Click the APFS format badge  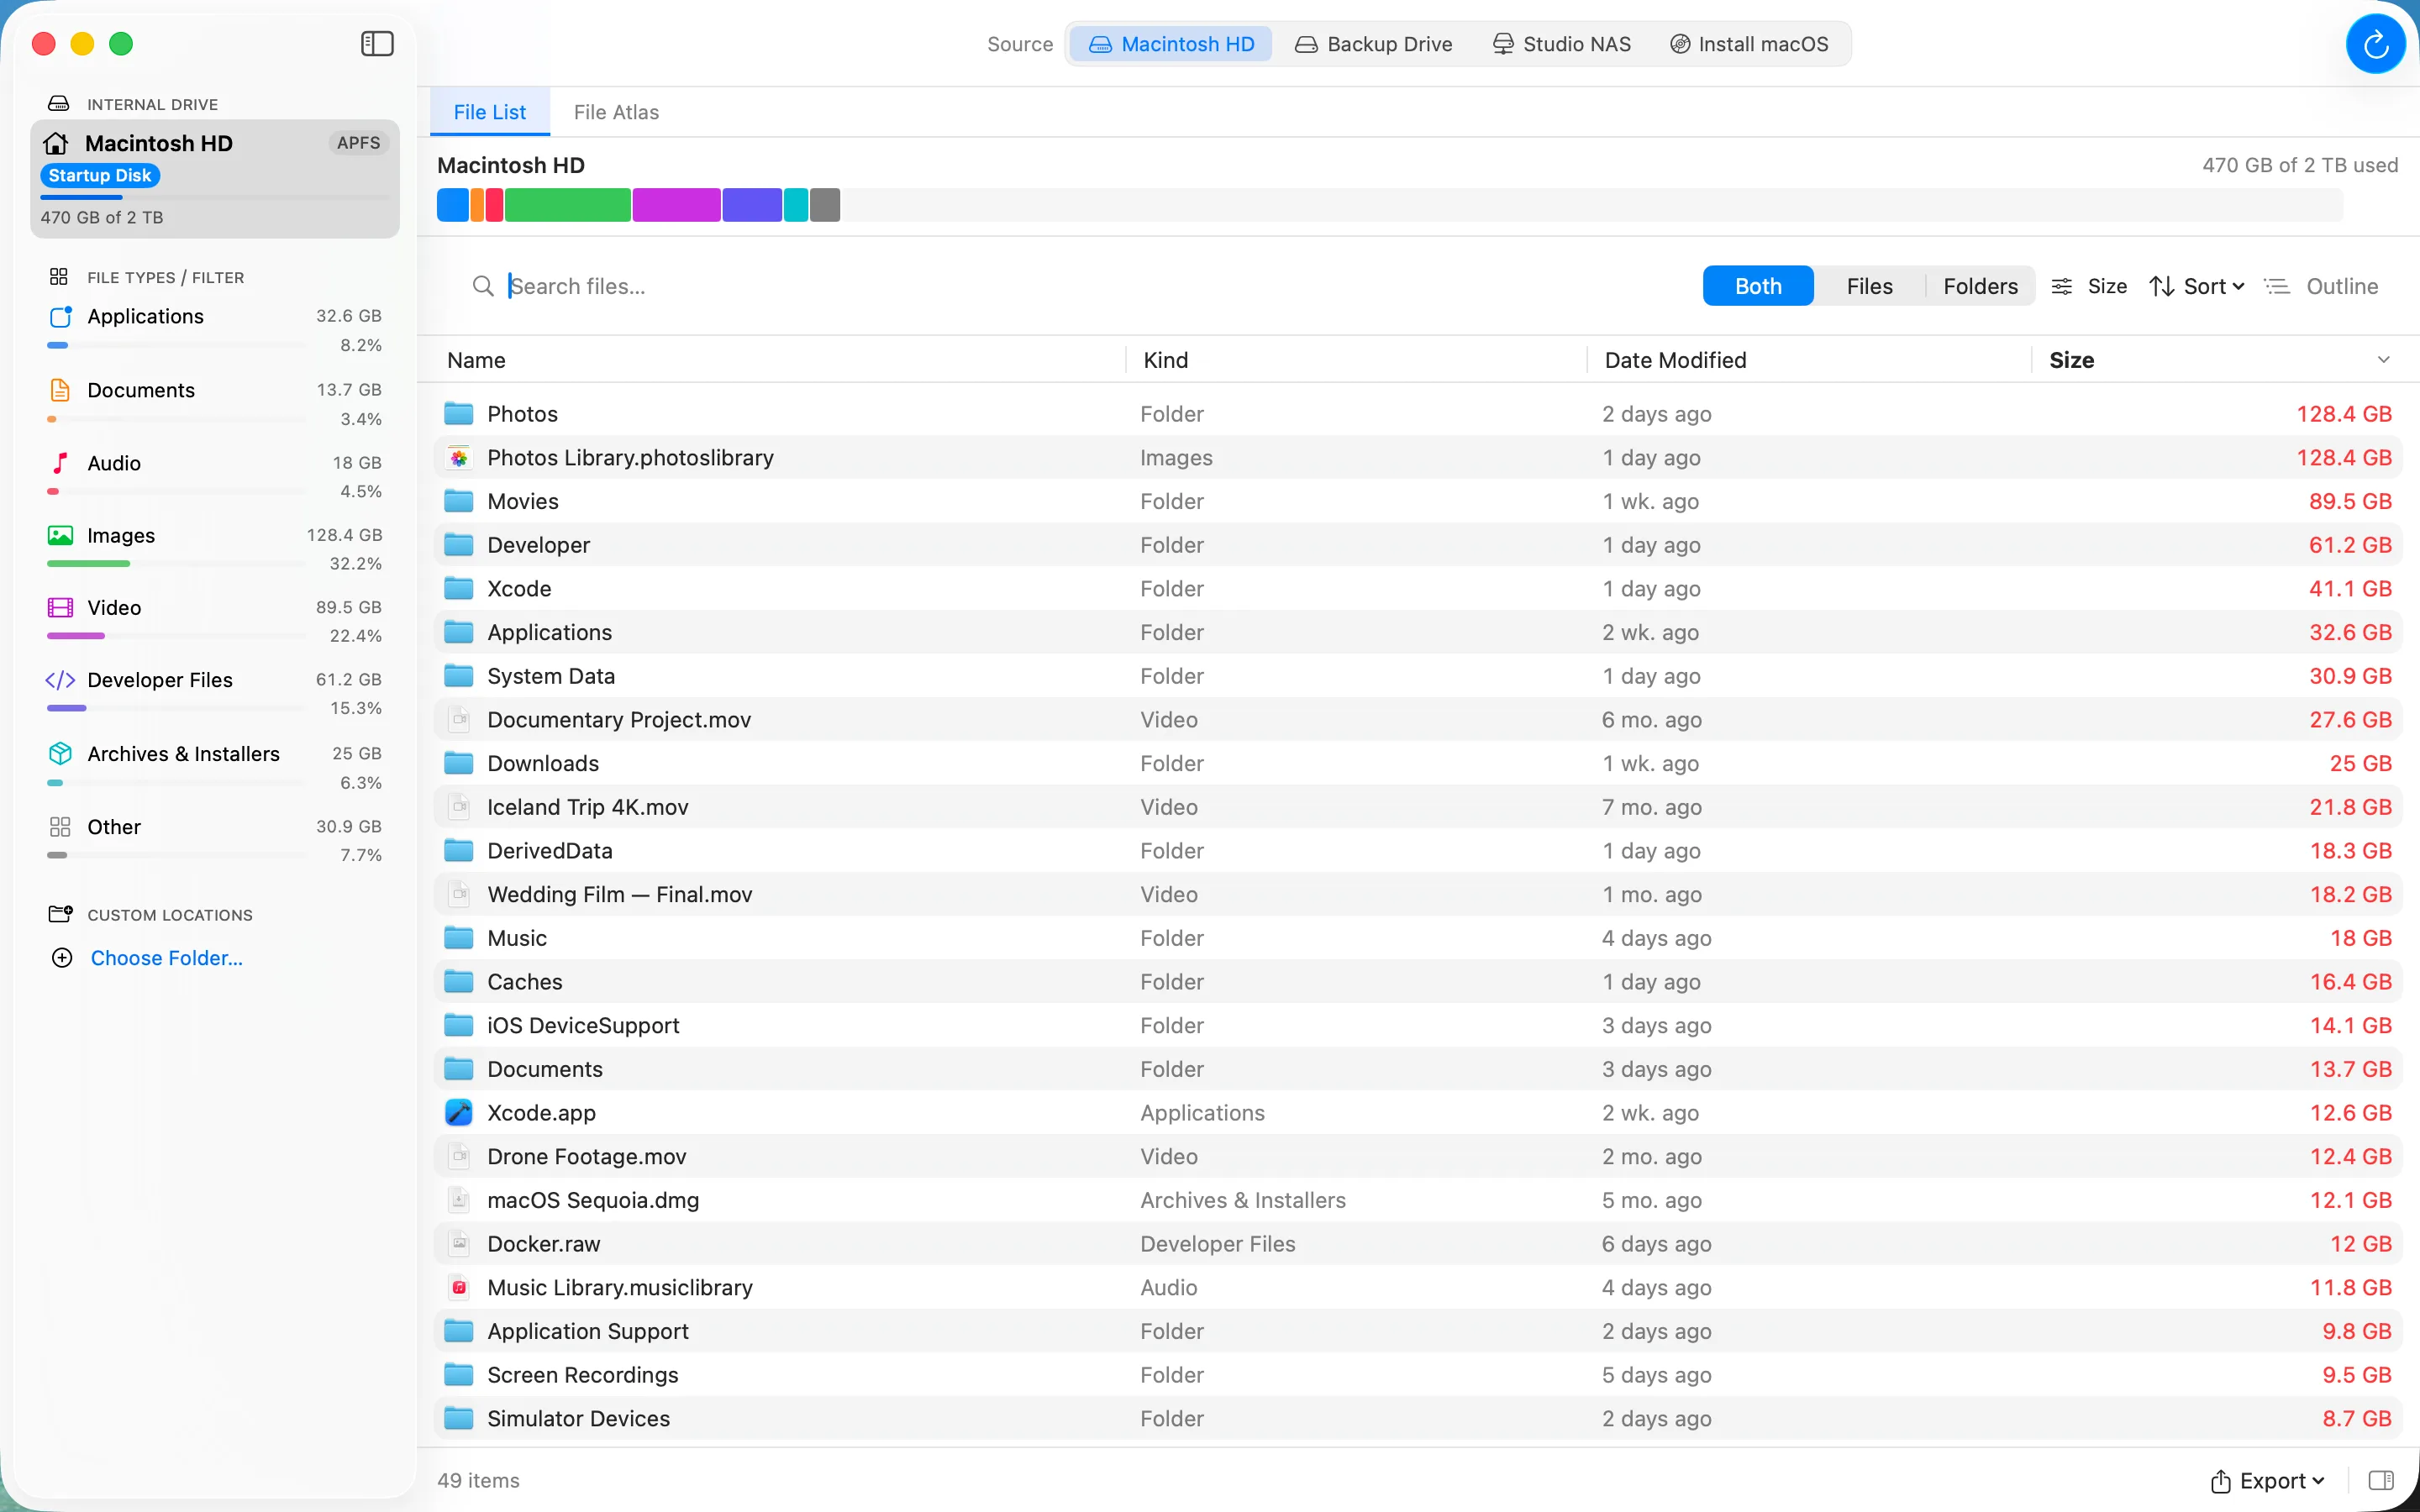point(358,143)
